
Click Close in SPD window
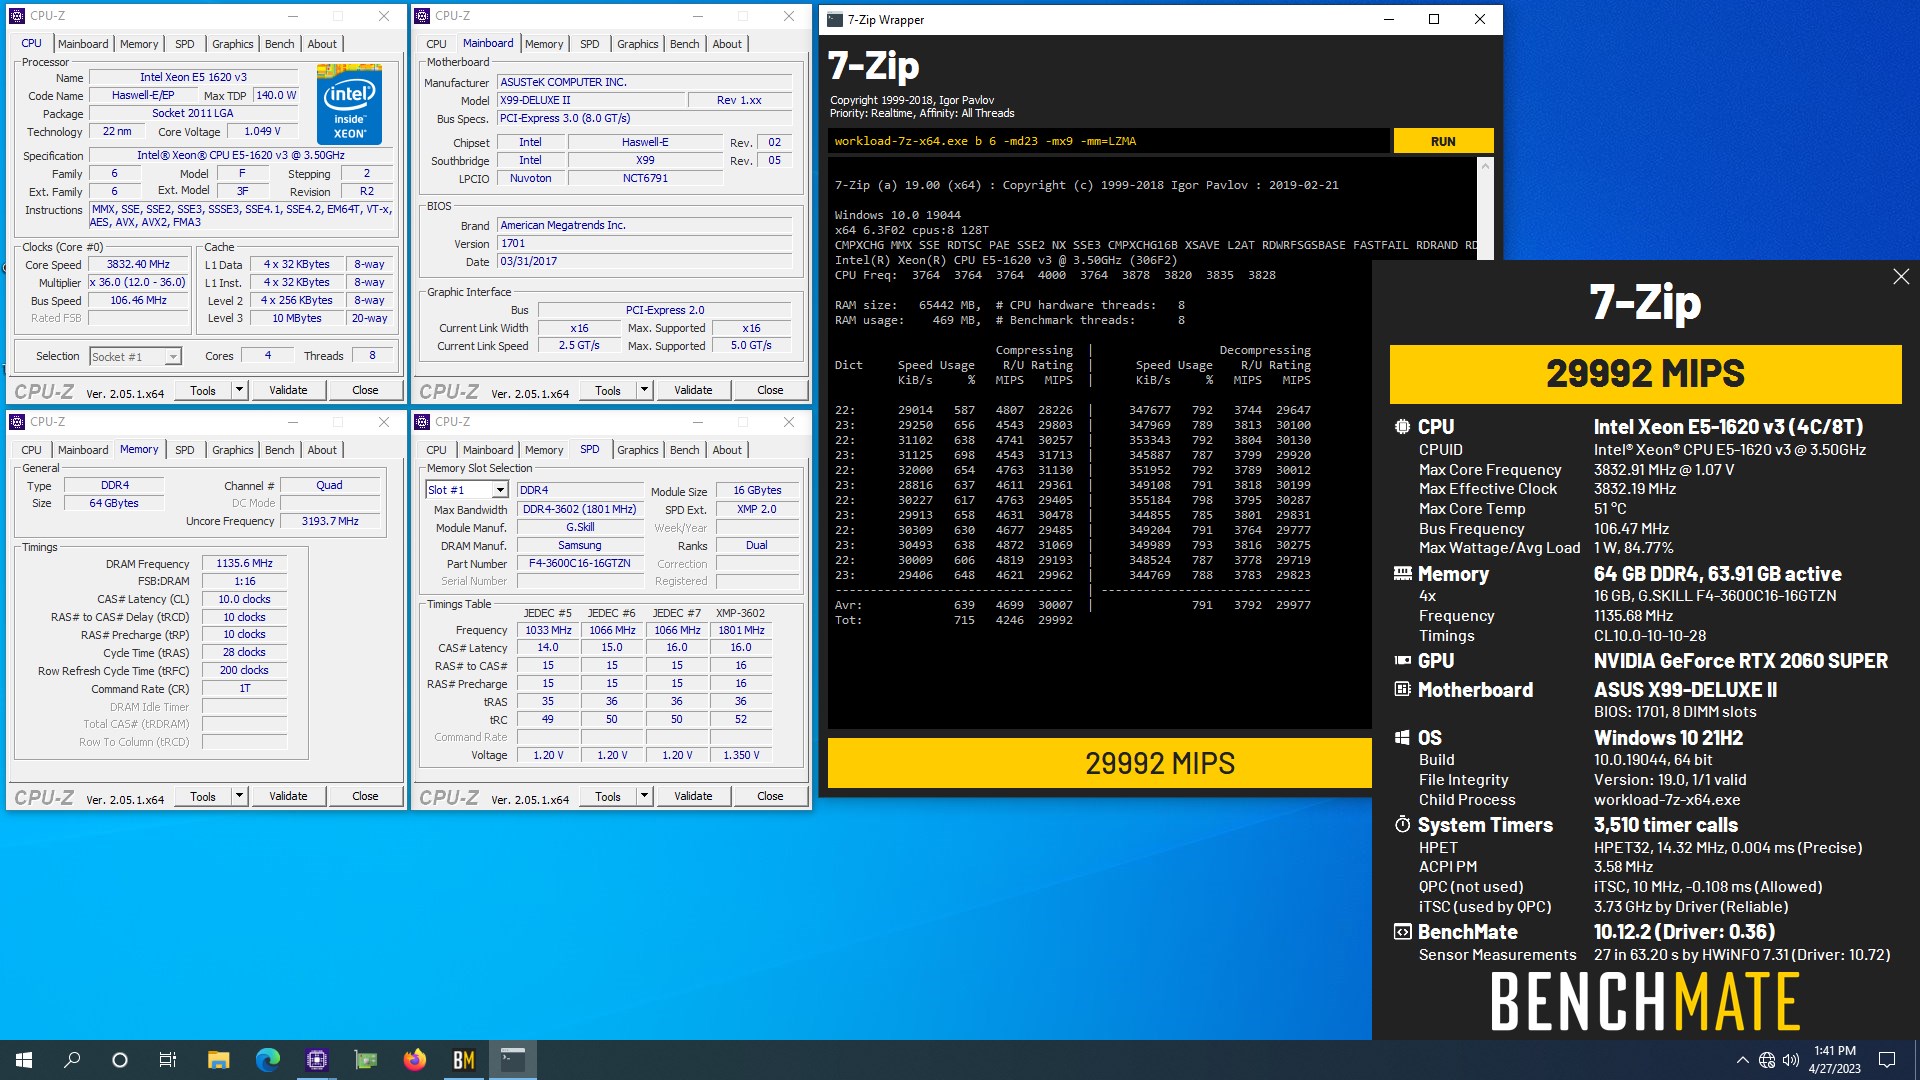[x=770, y=796]
